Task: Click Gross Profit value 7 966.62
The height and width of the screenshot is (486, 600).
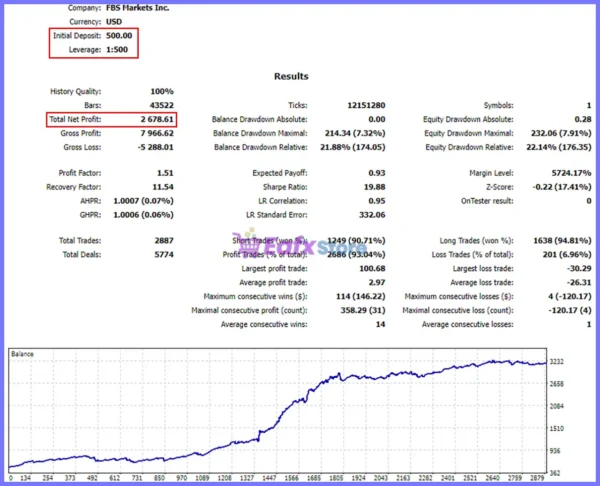Action: [x=157, y=133]
